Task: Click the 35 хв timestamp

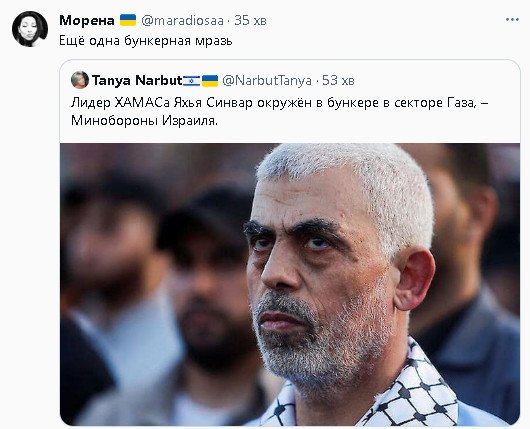Action: click(250, 21)
